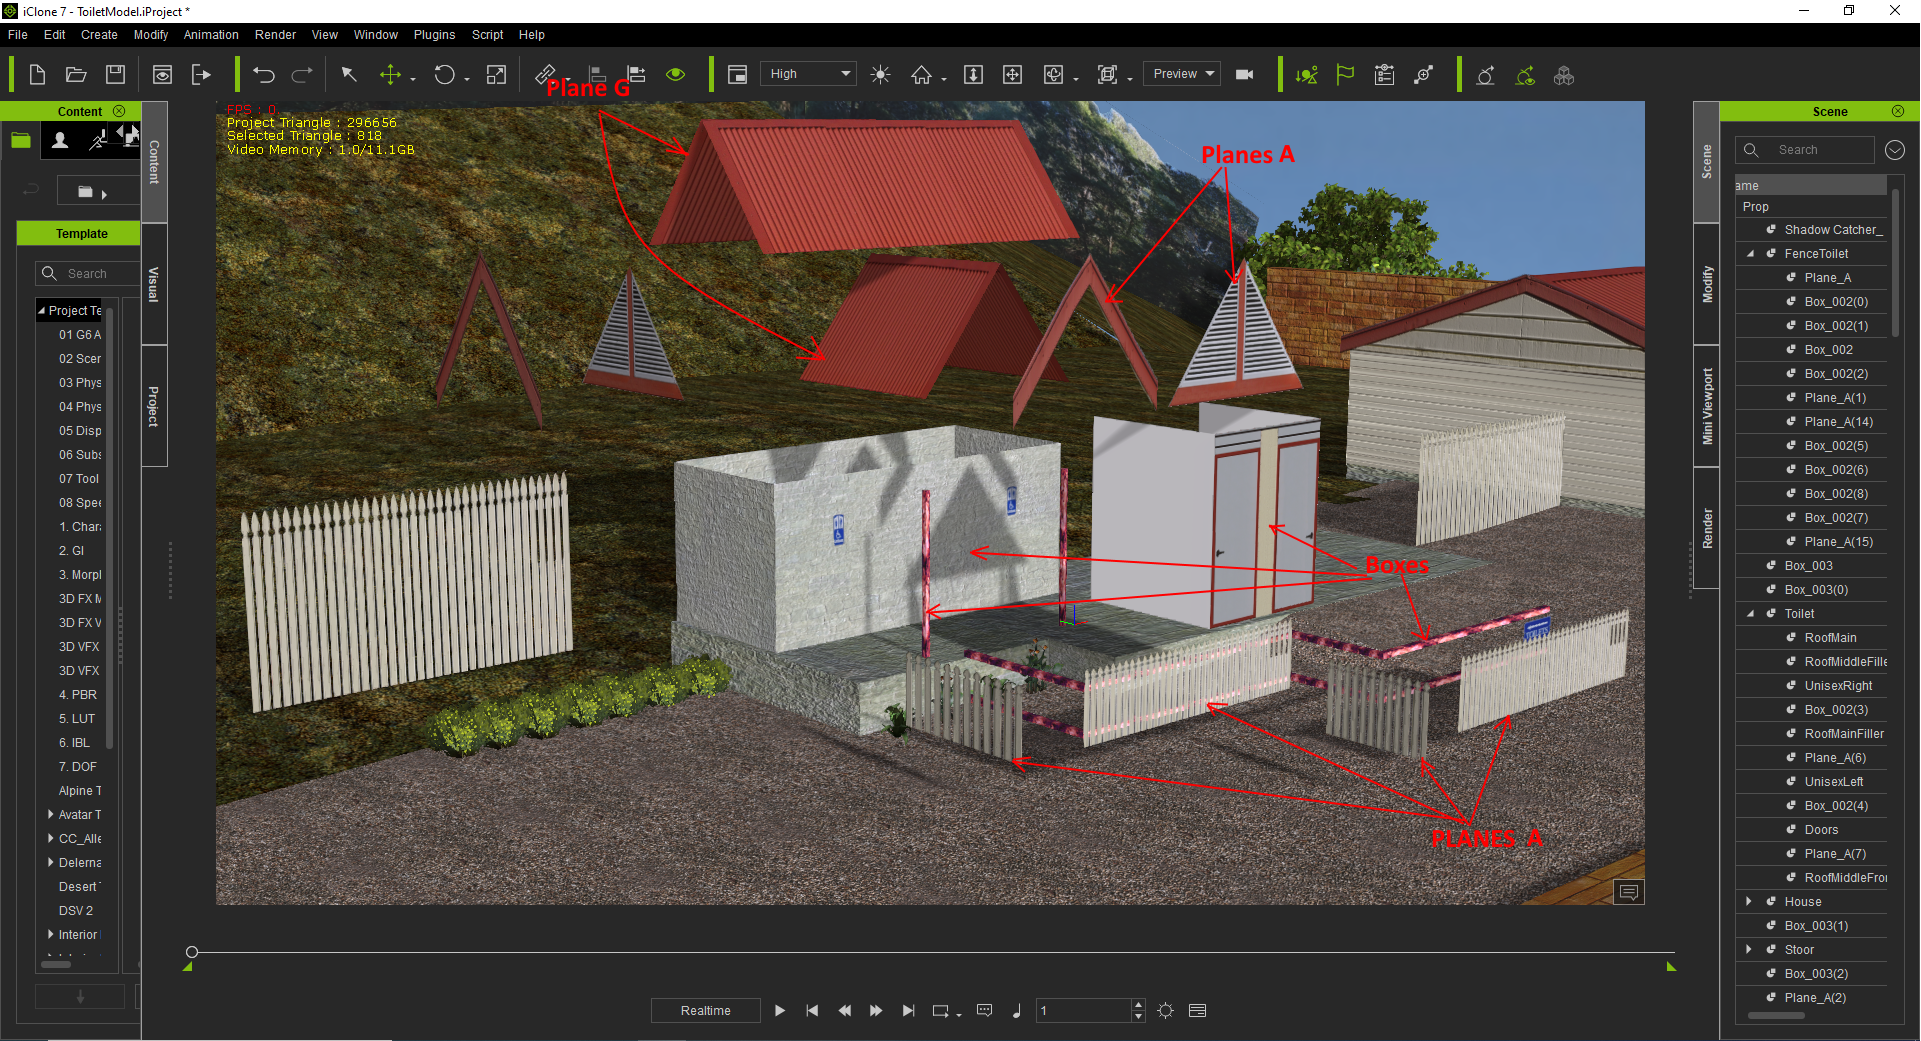Undo the last action
The height and width of the screenshot is (1041, 1921).
(264, 75)
